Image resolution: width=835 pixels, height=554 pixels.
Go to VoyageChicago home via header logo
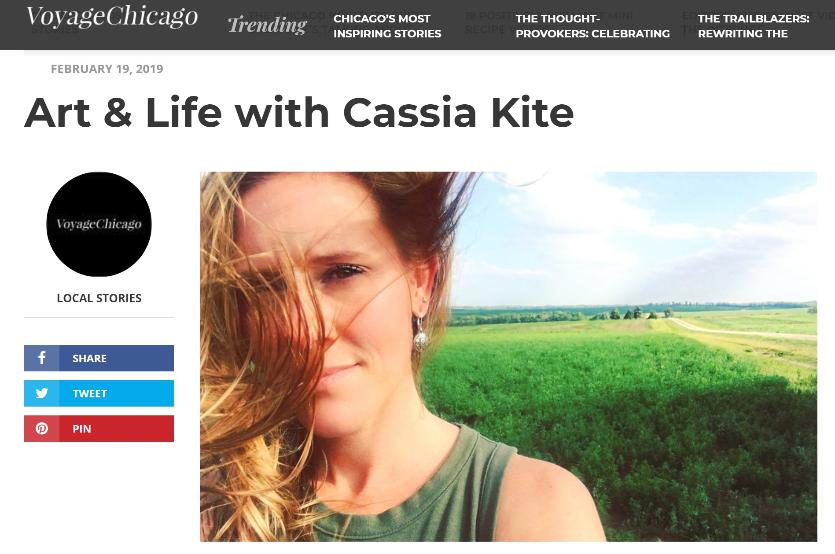tap(112, 18)
